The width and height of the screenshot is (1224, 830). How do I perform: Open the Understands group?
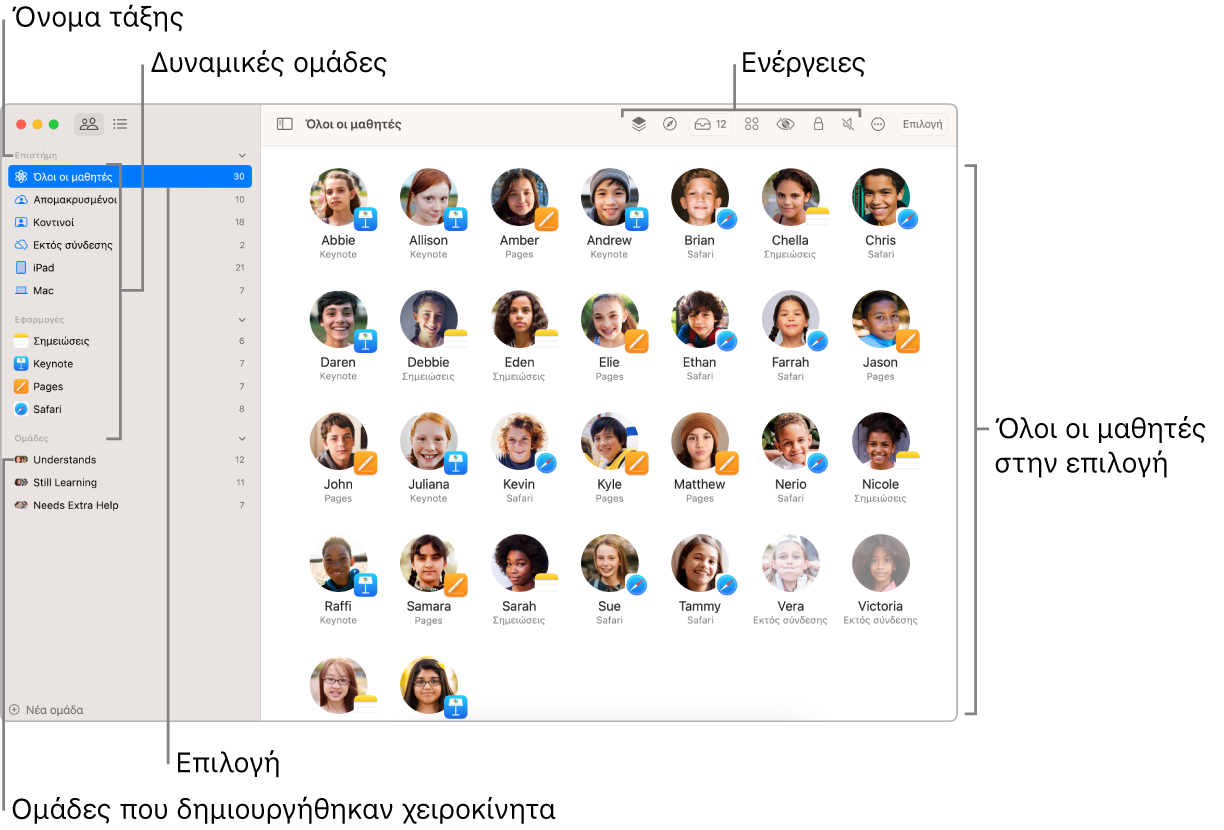(x=130, y=460)
